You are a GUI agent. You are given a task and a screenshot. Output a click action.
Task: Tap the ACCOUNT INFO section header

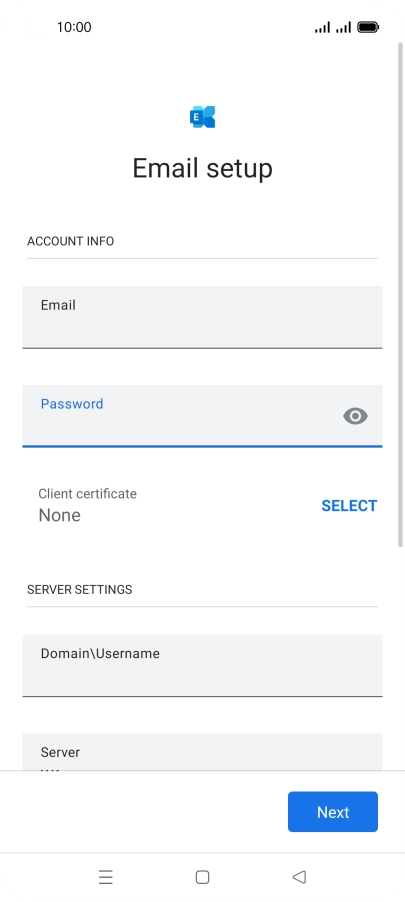tap(71, 241)
